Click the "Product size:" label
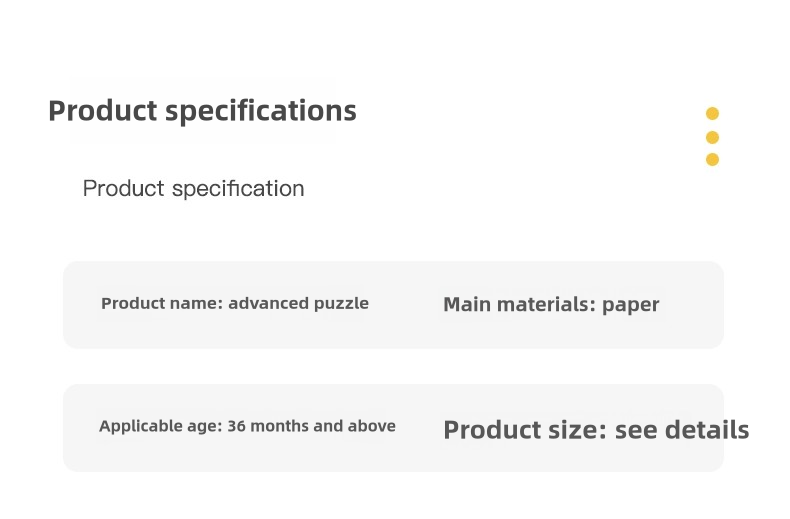This screenshot has height=519, width=790. click(525, 430)
